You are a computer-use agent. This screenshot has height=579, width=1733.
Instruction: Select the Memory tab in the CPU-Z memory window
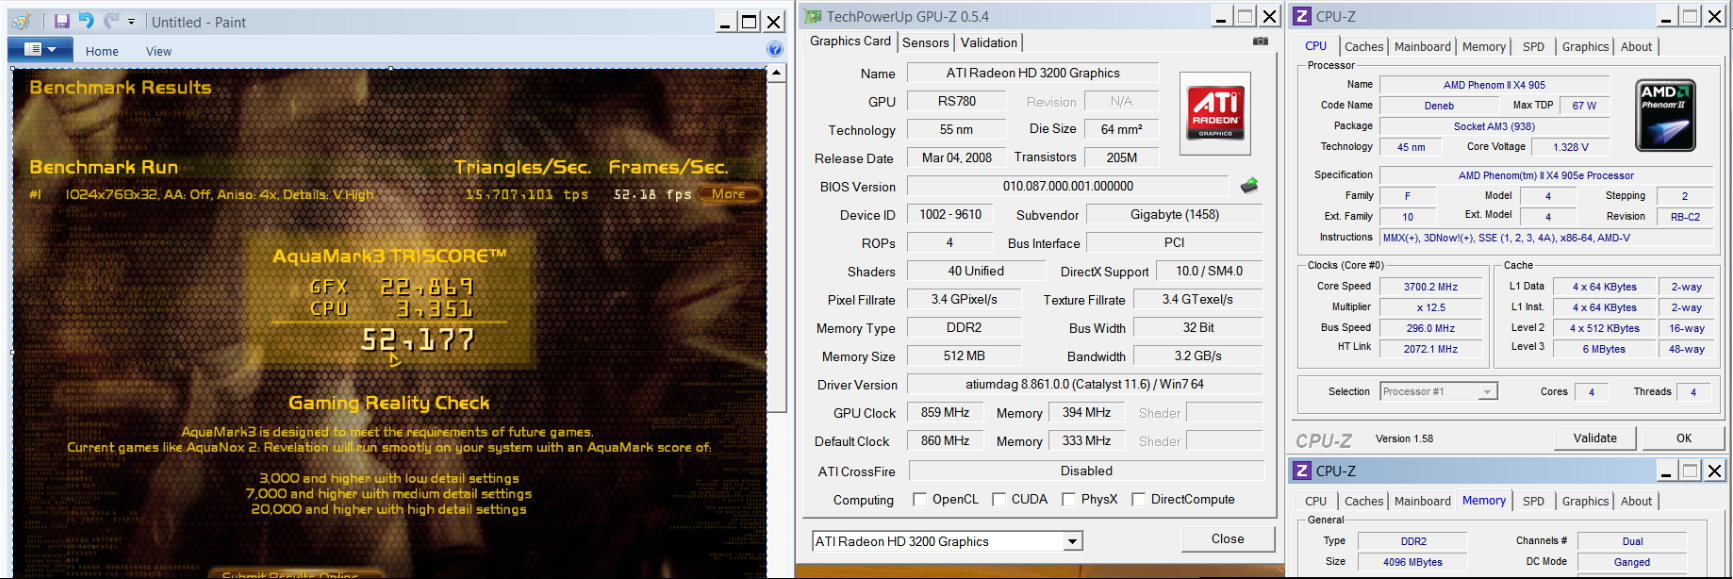click(1484, 501)
